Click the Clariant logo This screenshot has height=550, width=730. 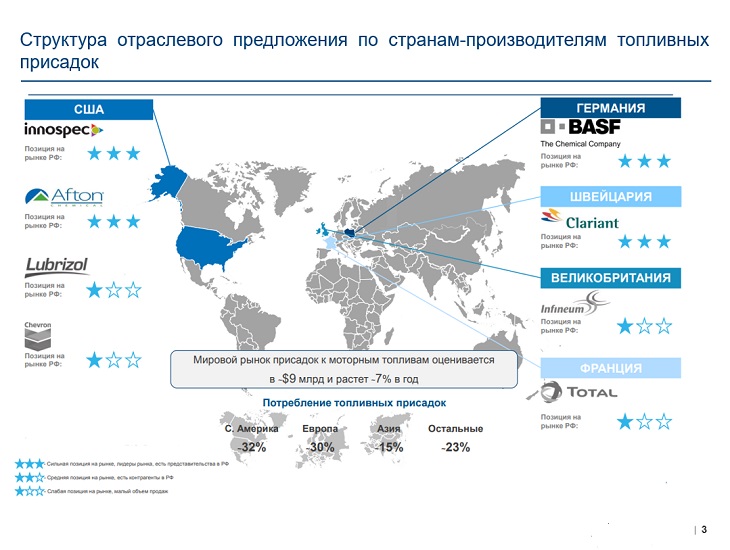pos(580,220)
